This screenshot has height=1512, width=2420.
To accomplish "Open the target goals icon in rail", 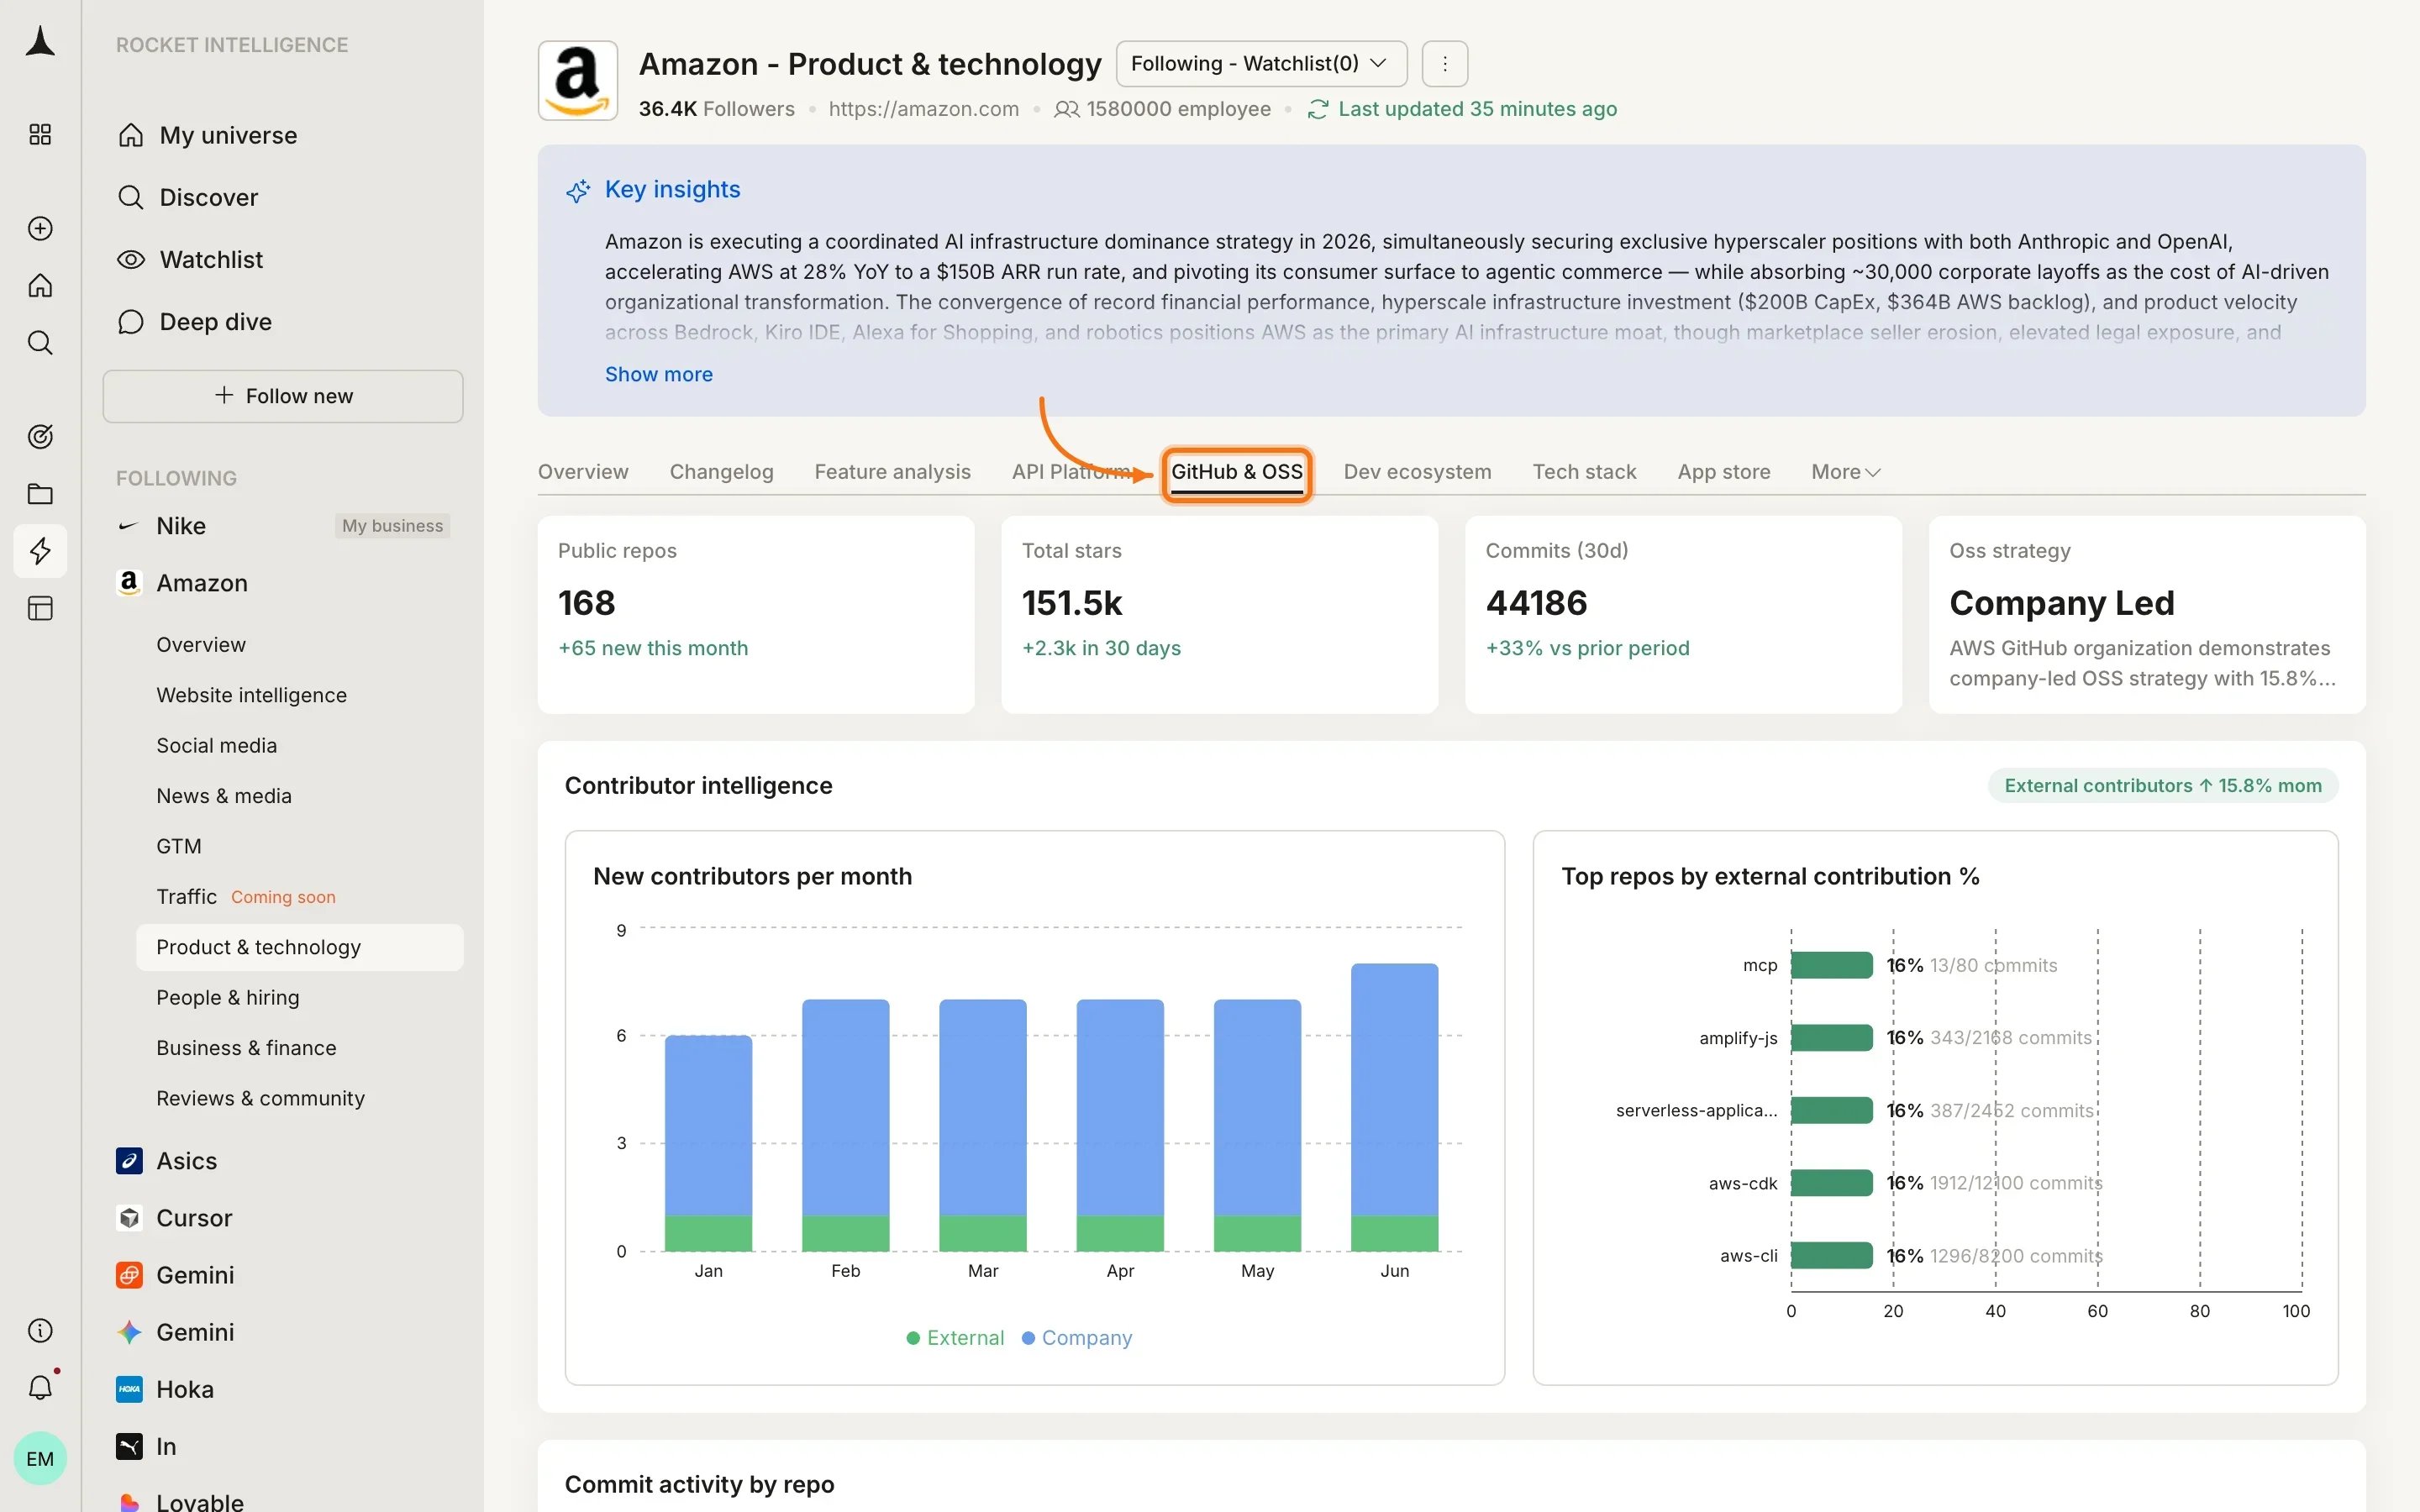I will [40, 437].
